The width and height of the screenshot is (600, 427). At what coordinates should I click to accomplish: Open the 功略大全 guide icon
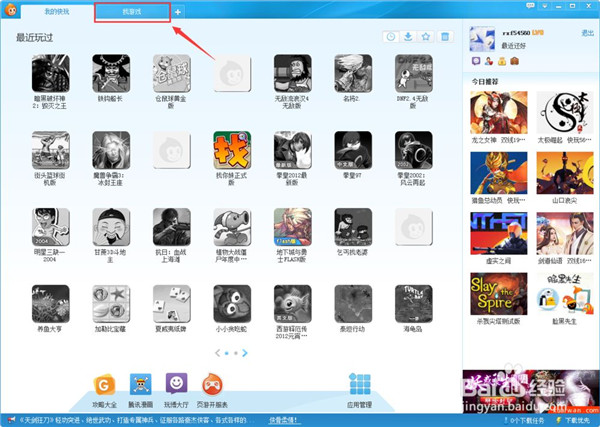(101, 383)
